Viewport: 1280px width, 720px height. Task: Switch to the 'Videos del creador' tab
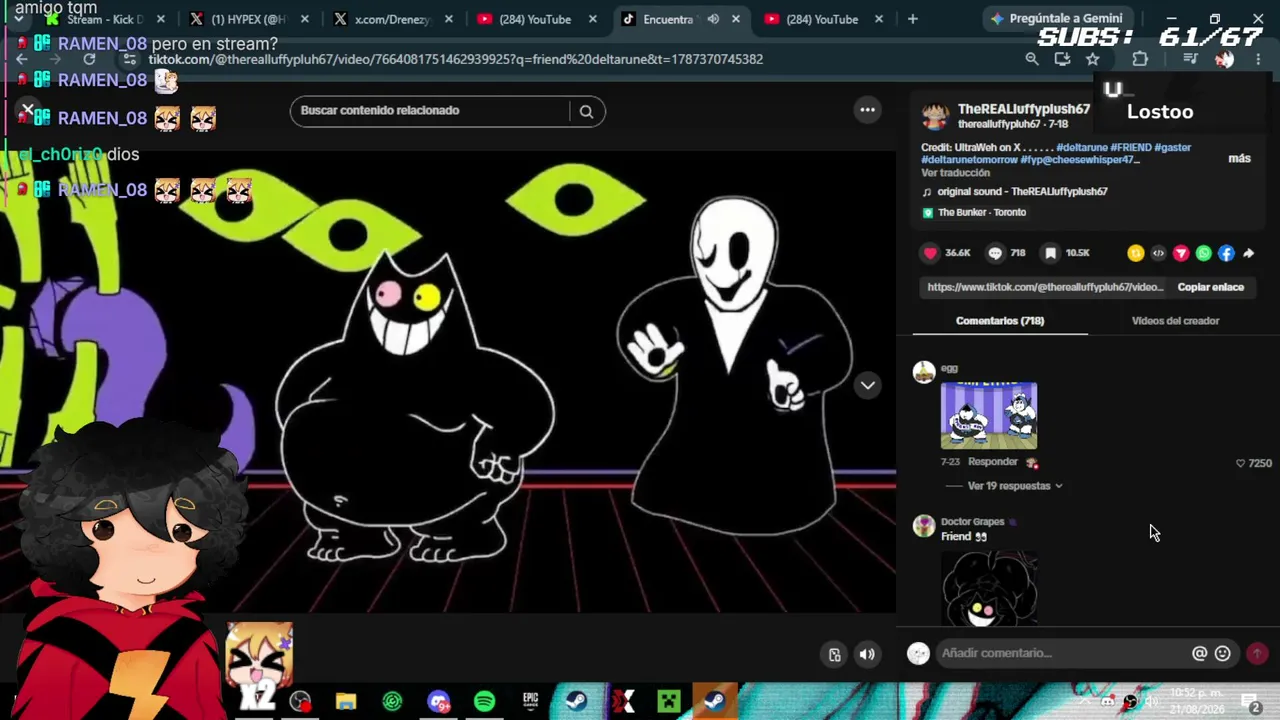pos(1175,321)
